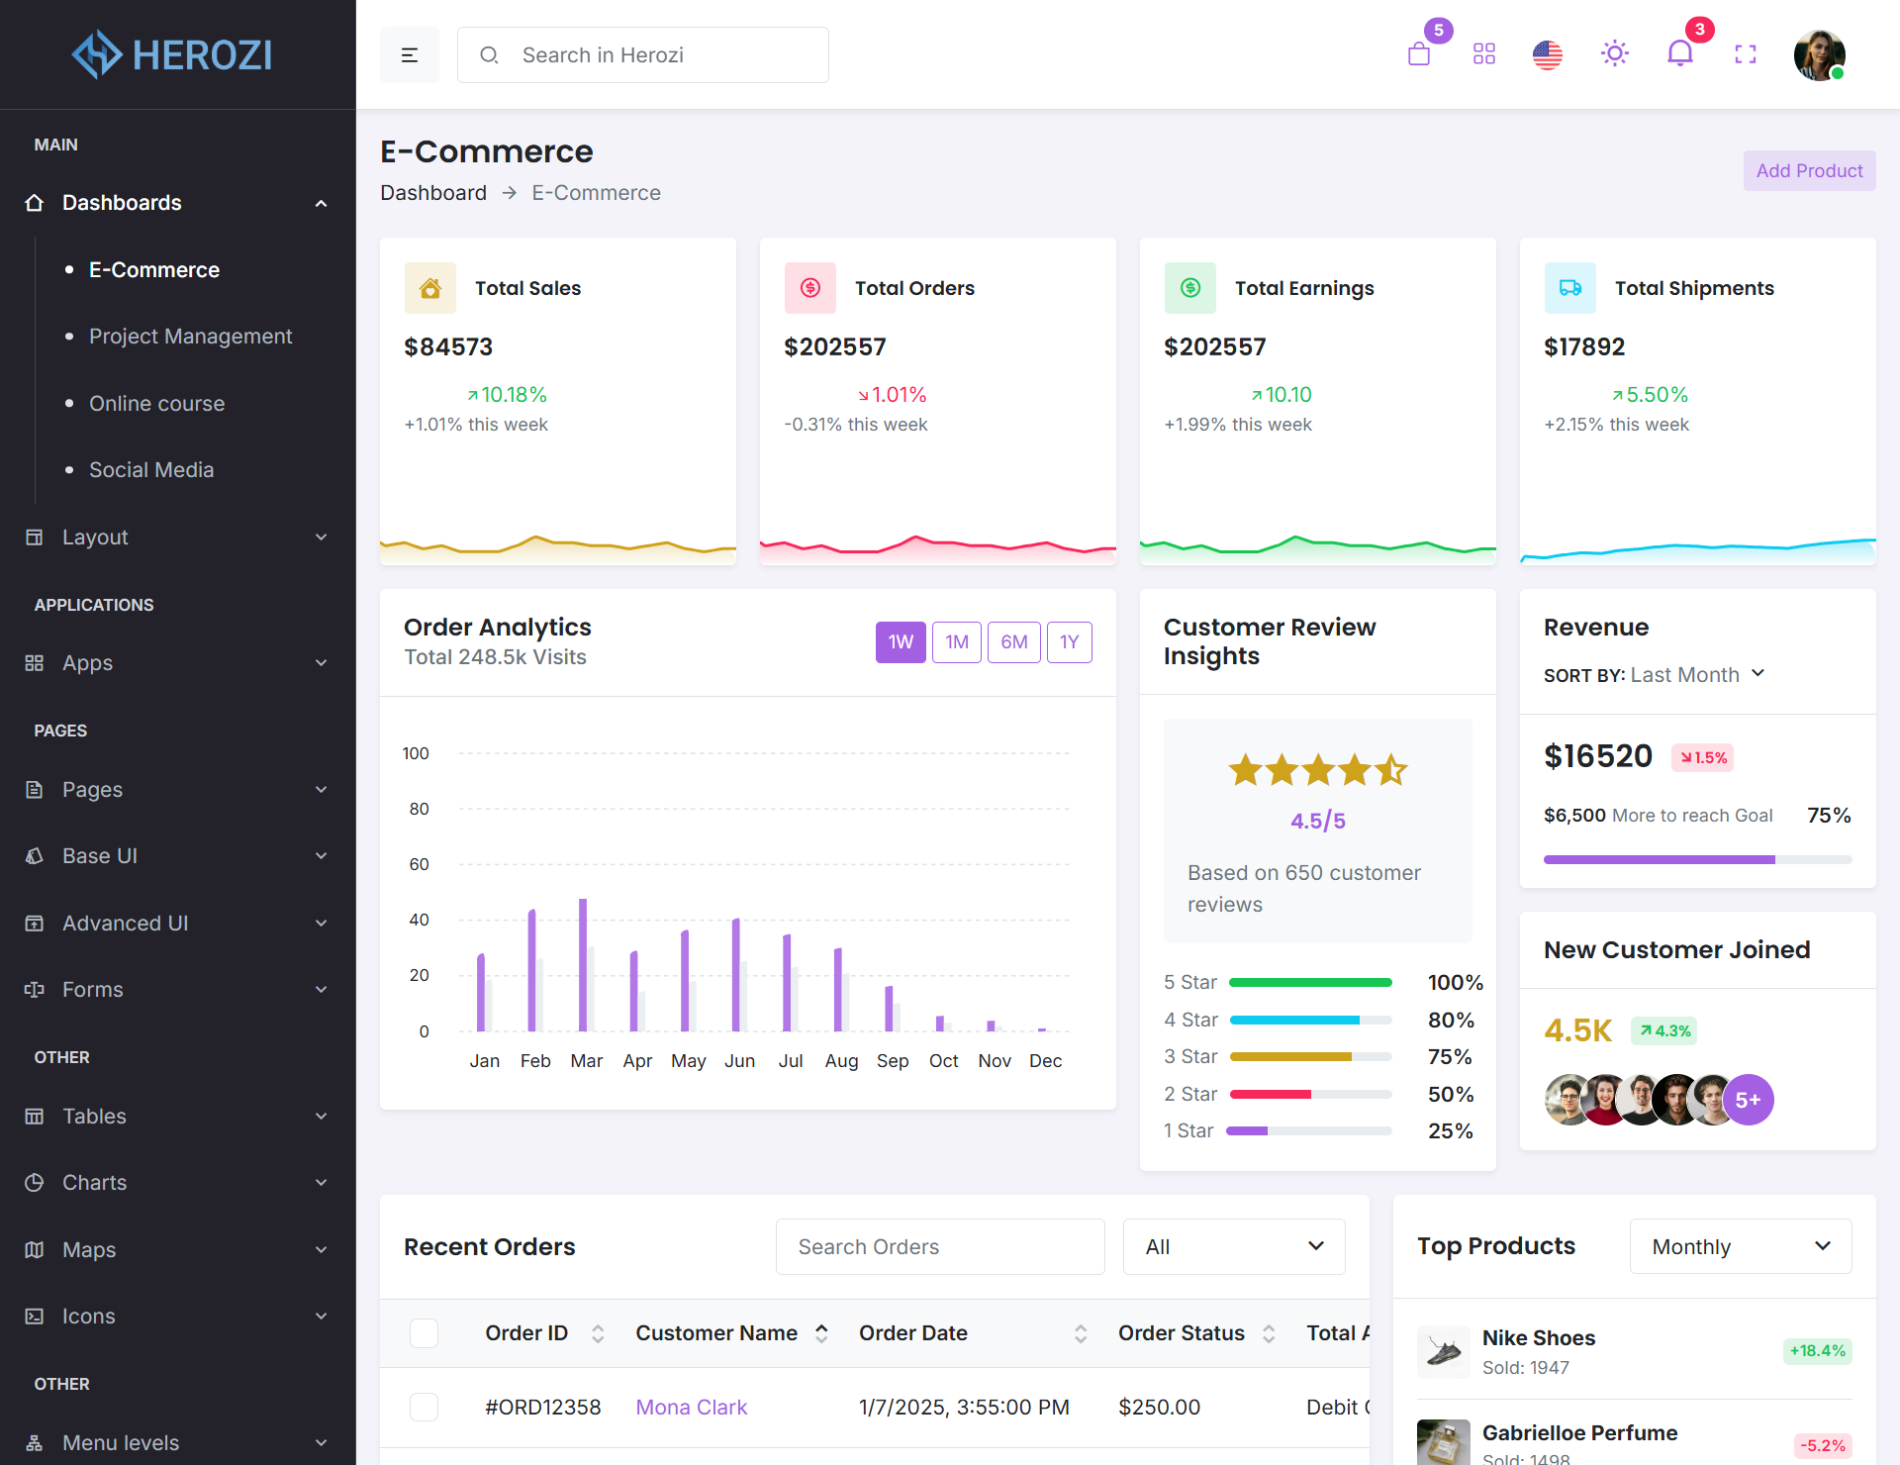Collapse the Dashboards menu chevron
1900x1465 pixels.
pyautogui.click(x=321, y=203)
